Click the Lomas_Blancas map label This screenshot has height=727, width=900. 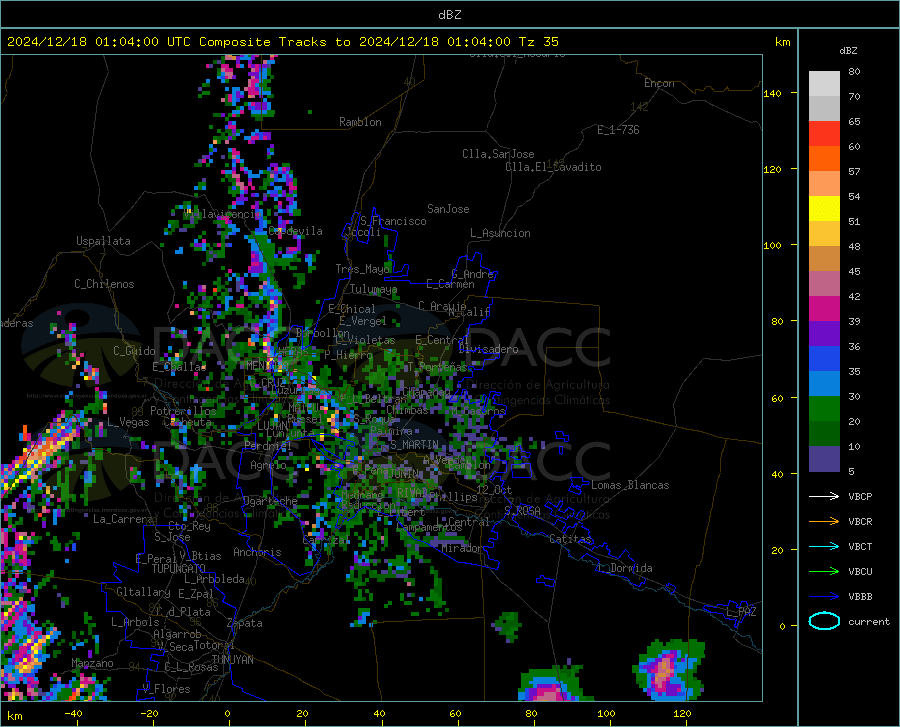tap(630, 485)
